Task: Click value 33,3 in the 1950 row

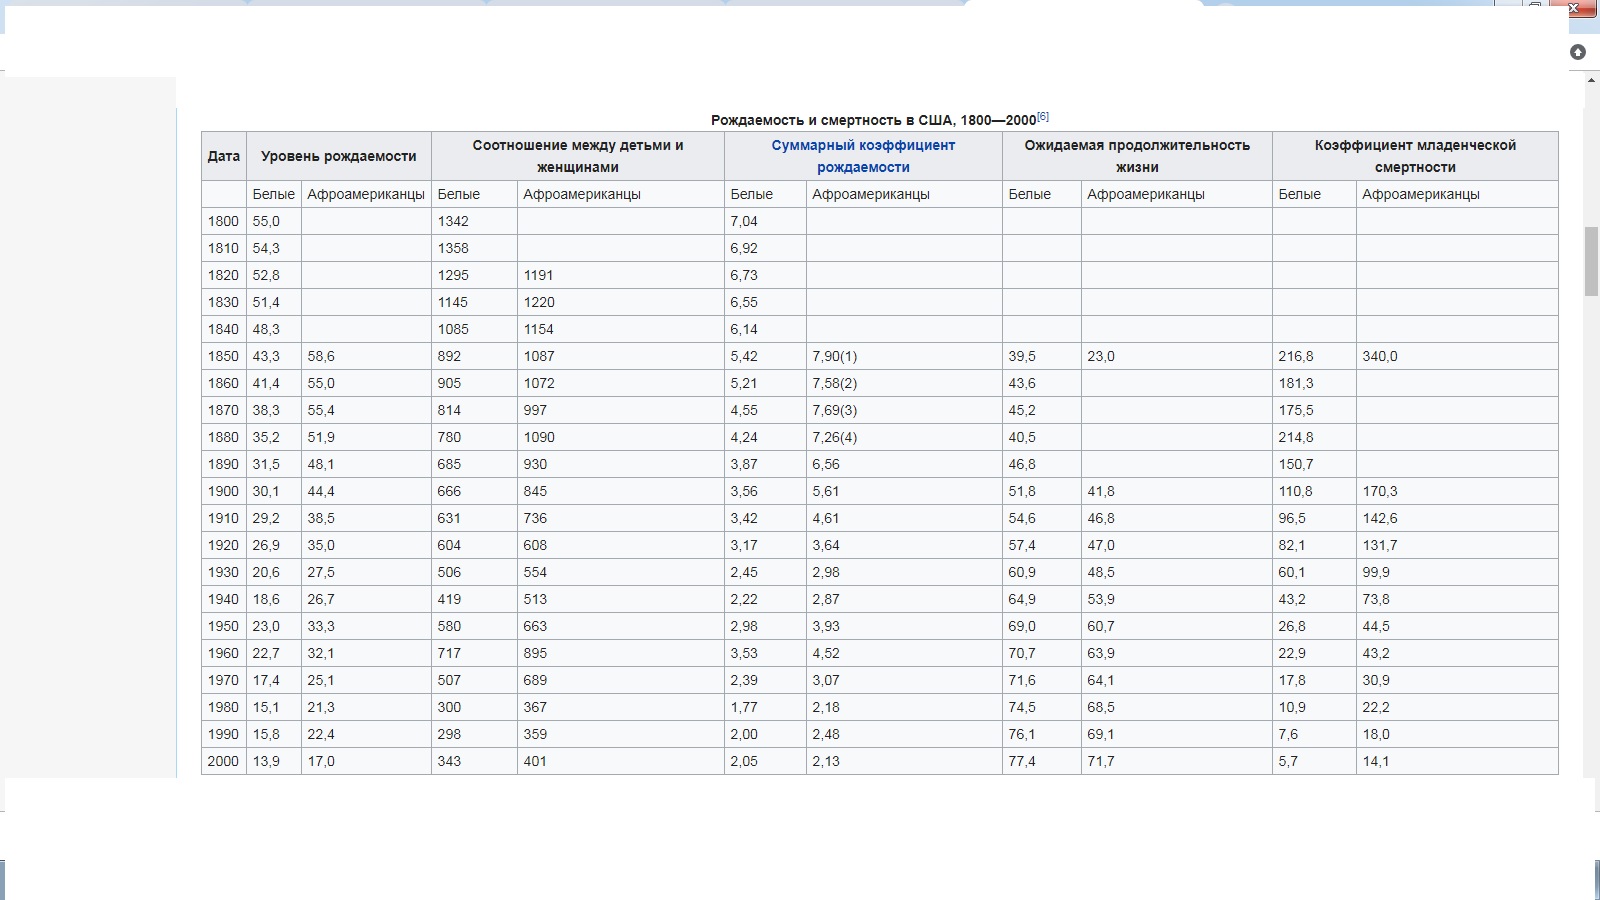Action: (321, 626)
